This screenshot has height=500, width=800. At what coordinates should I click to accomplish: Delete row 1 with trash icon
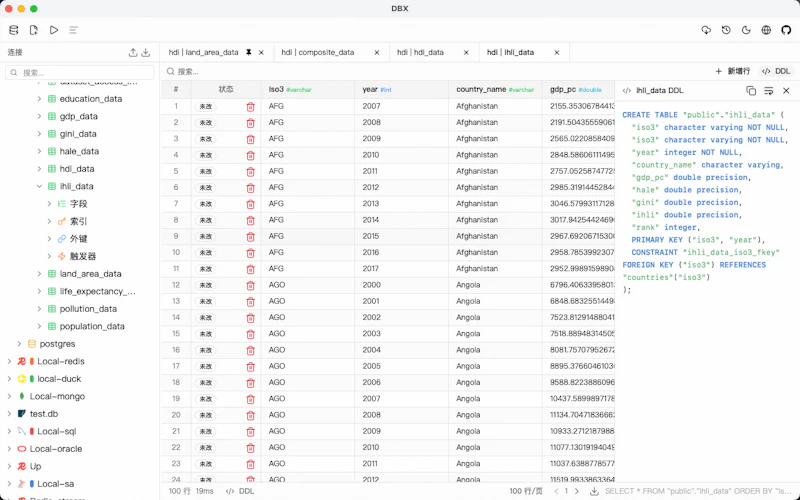[x=251, y=106]
